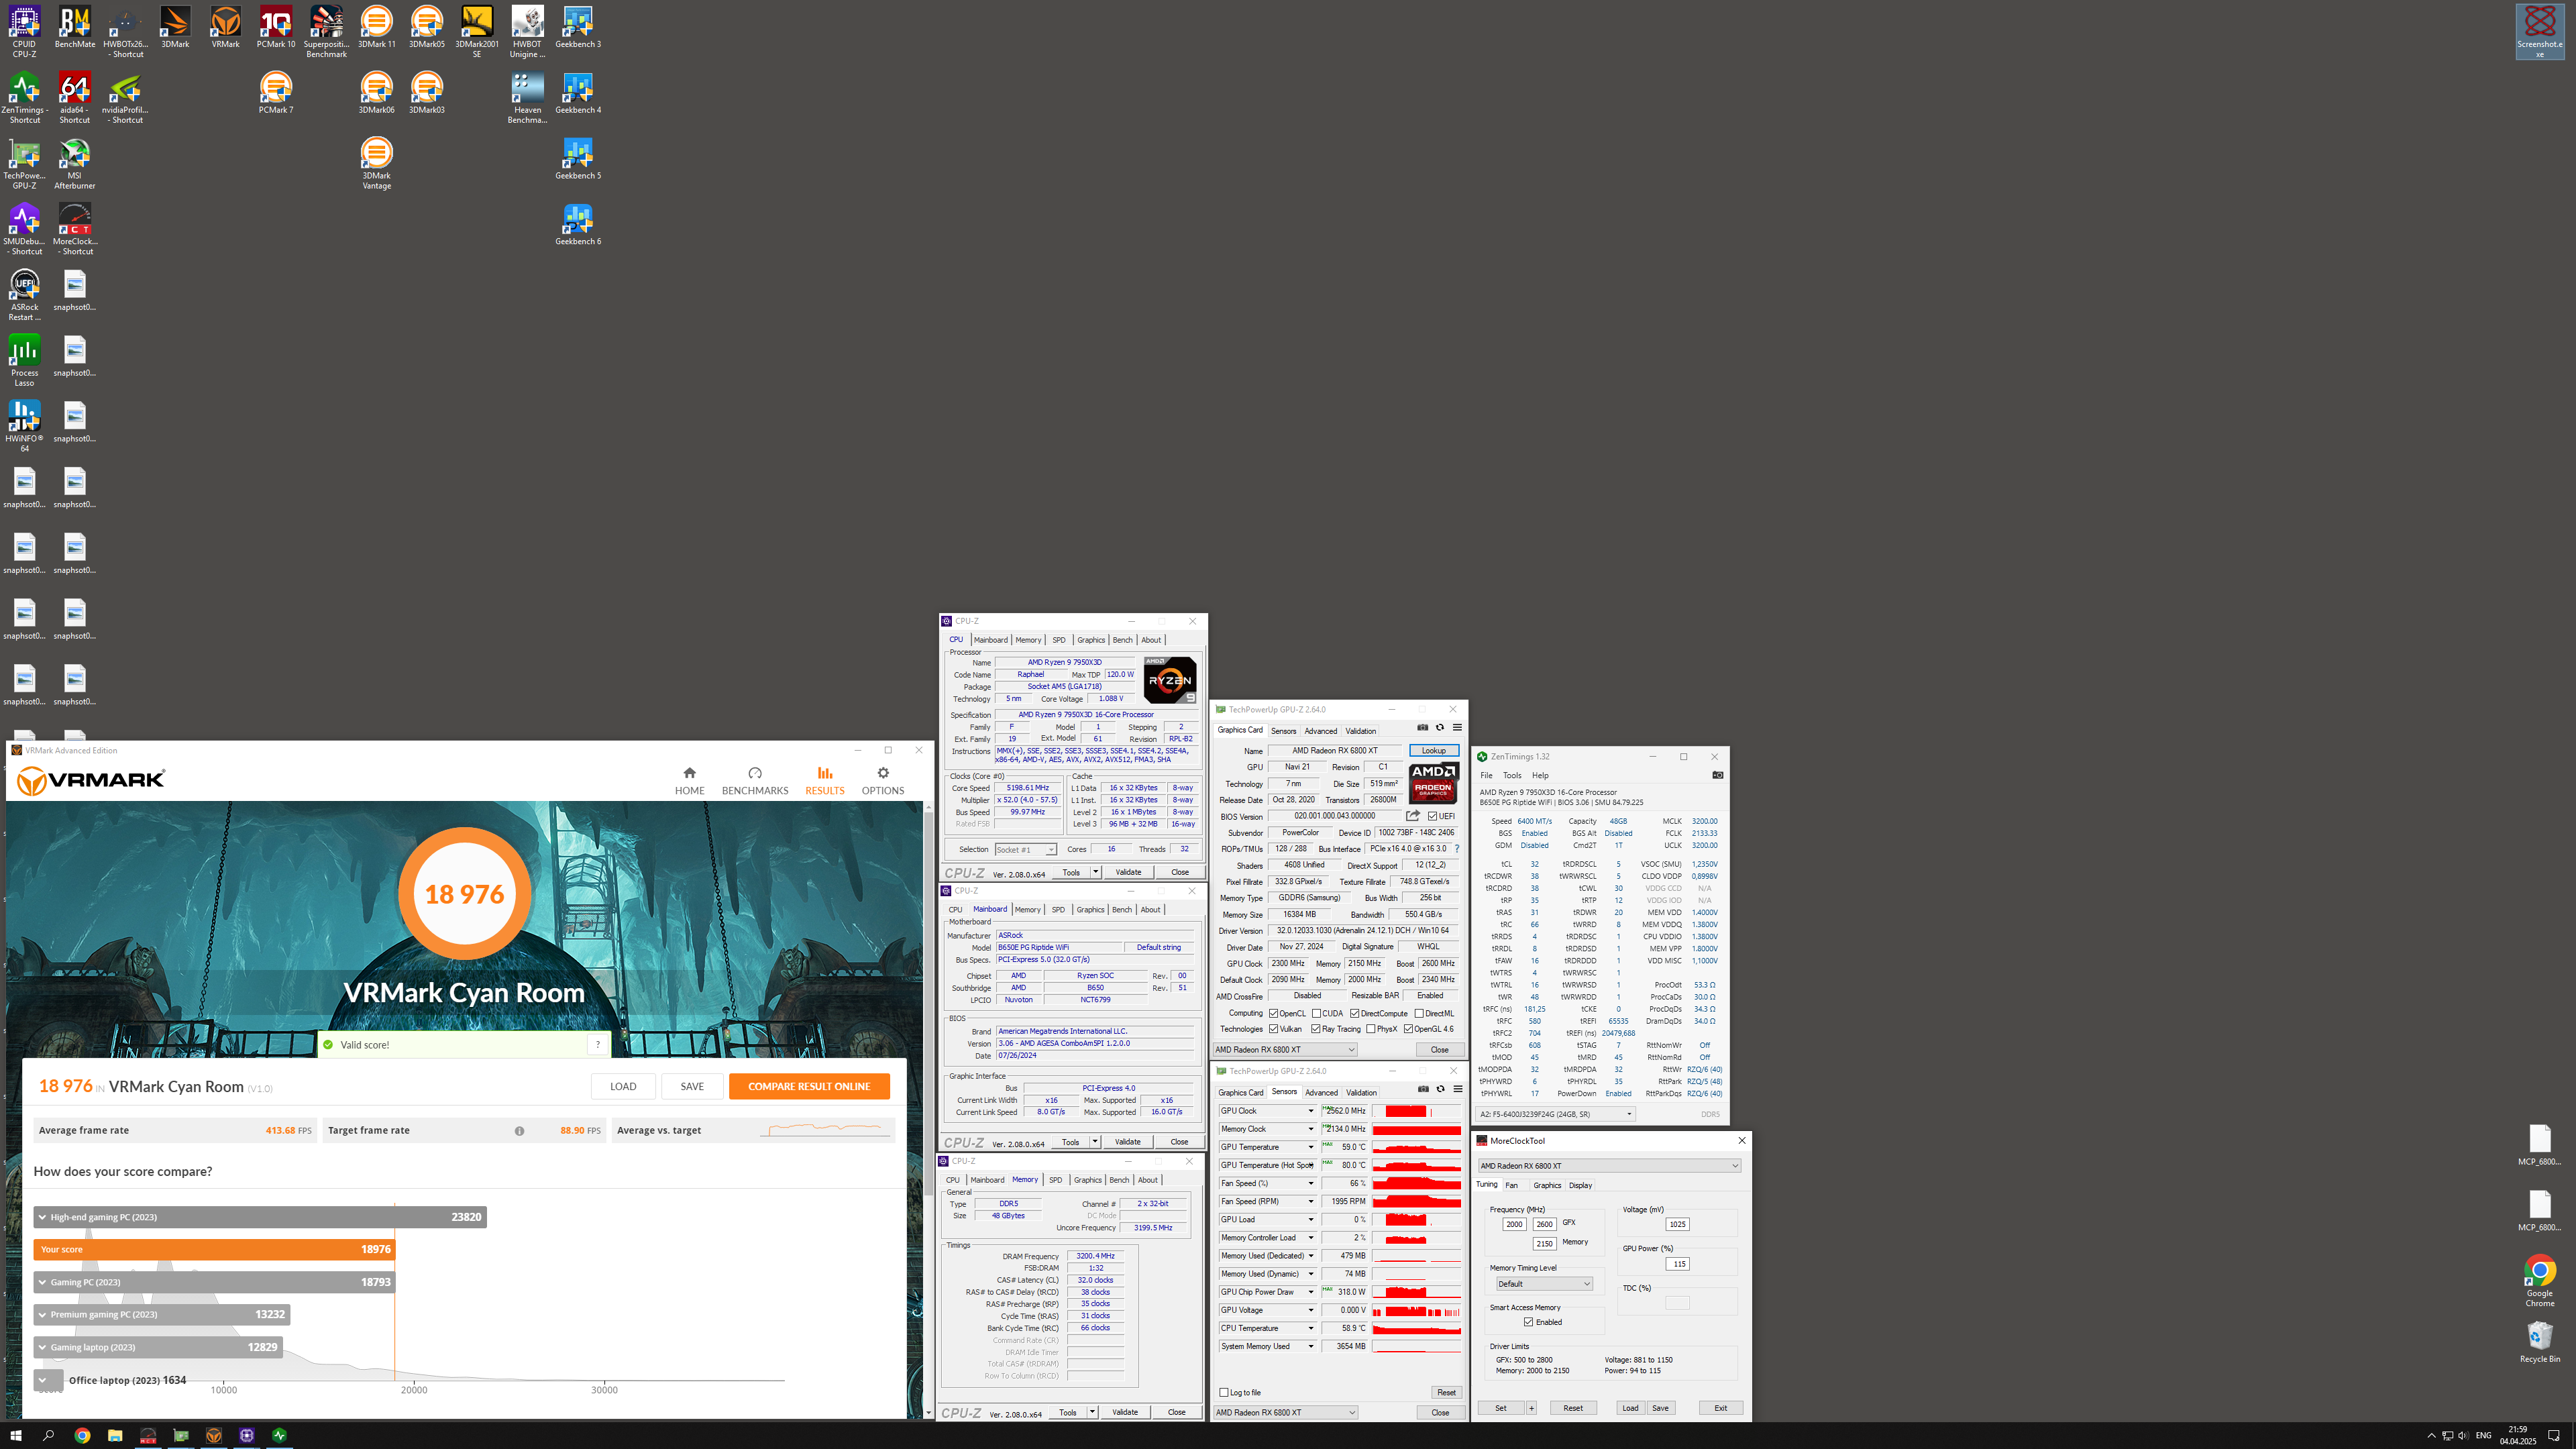Open hamburger menu in GPU-Z Sensors window
2576x1449 pixels.
point(1458,1090)
